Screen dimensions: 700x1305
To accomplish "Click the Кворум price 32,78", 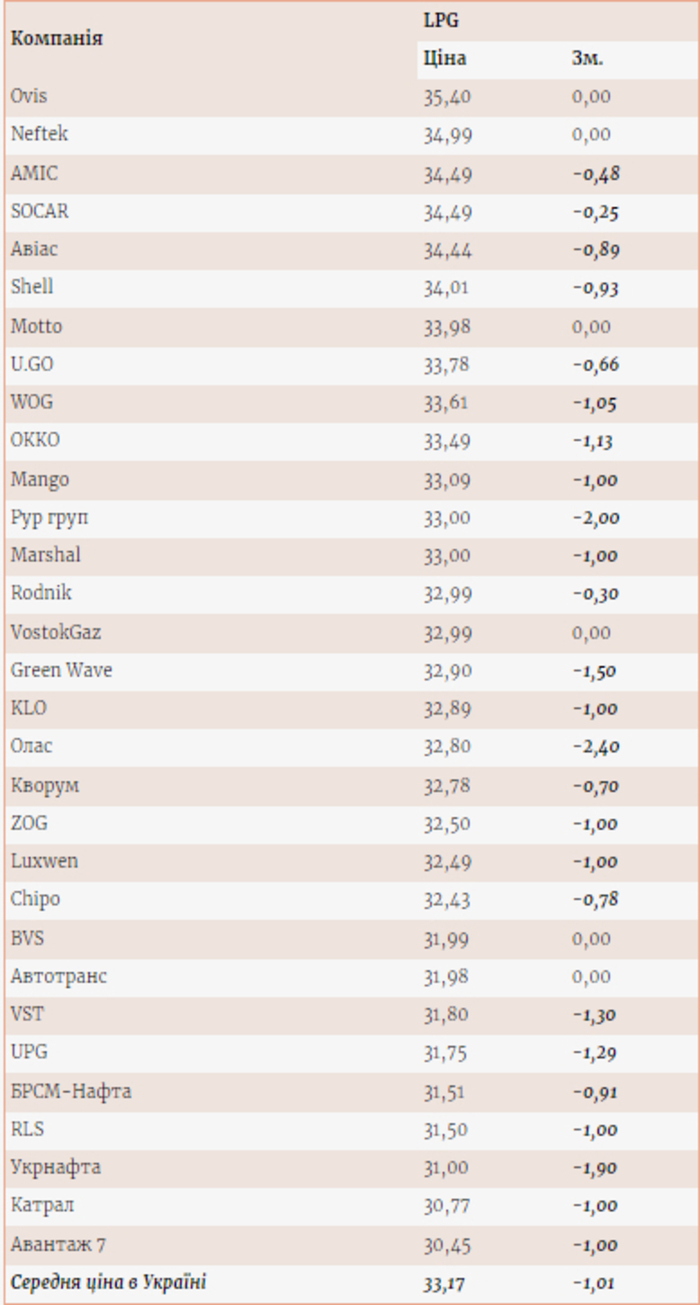I will click(x=446, y=786).
